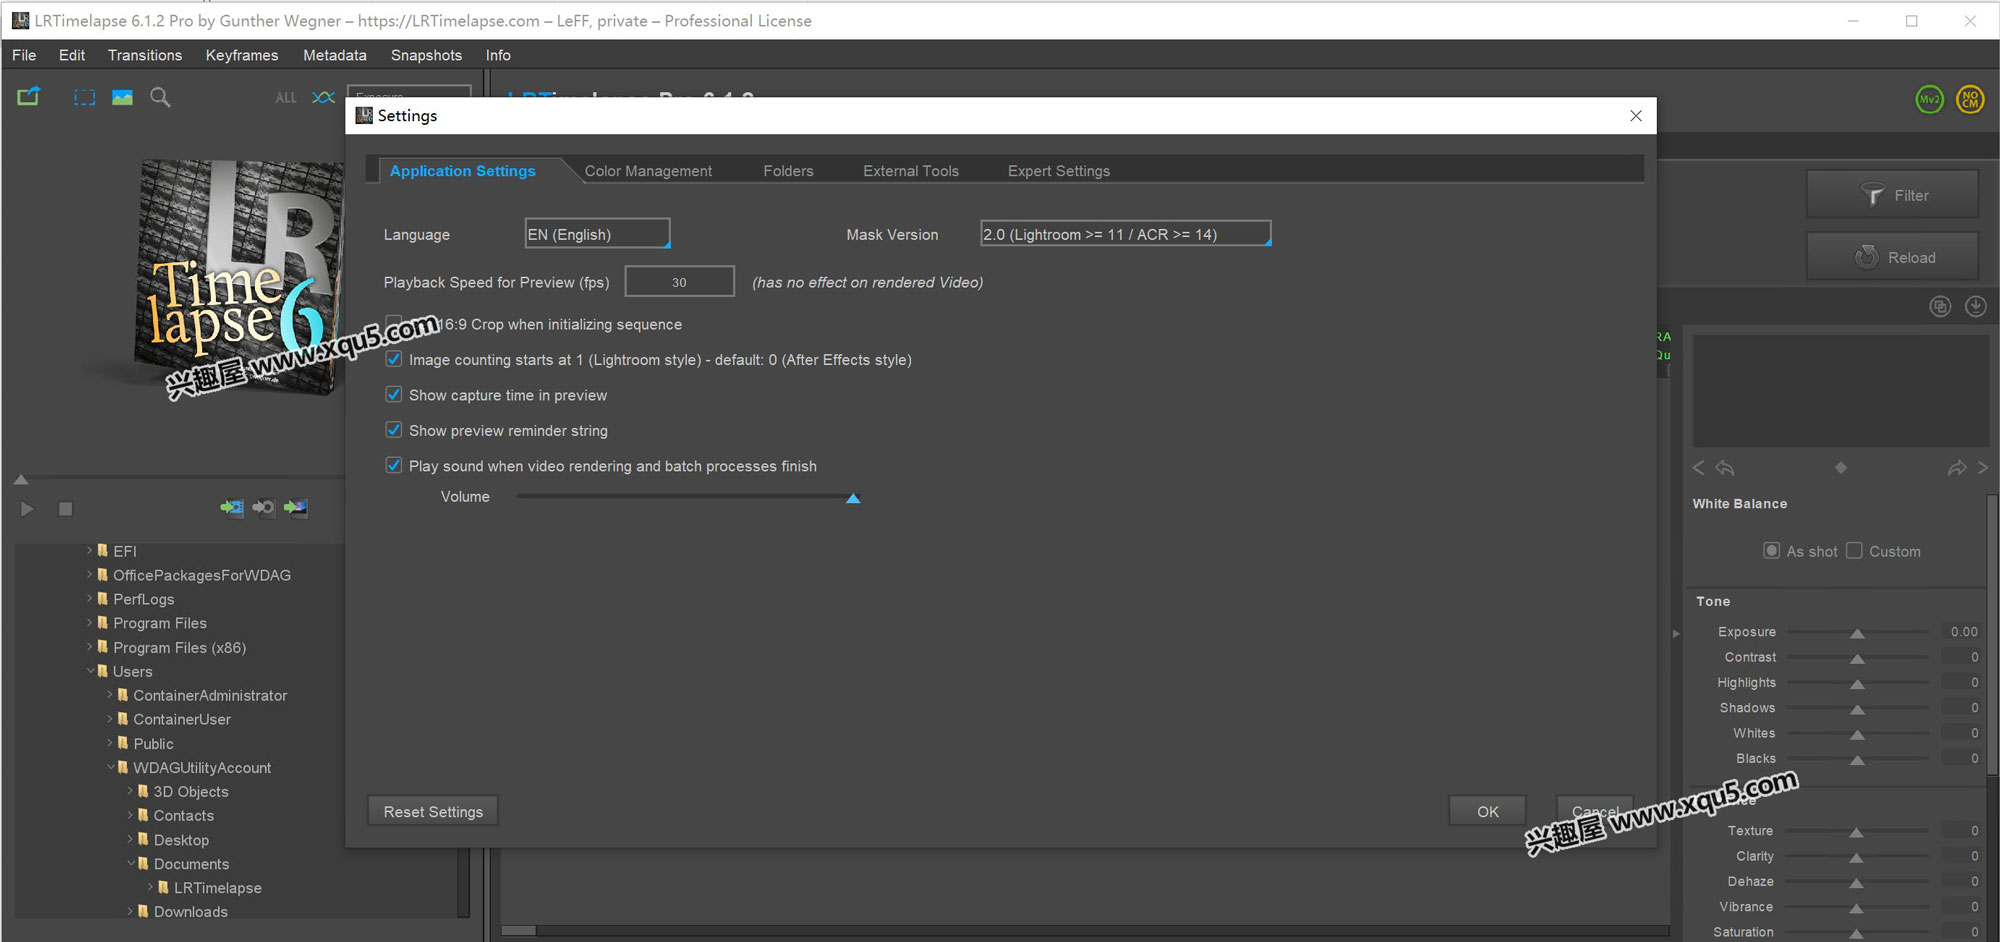Open the Snapshots menu
2000x942 pixels.
click(x=426, y=55)
